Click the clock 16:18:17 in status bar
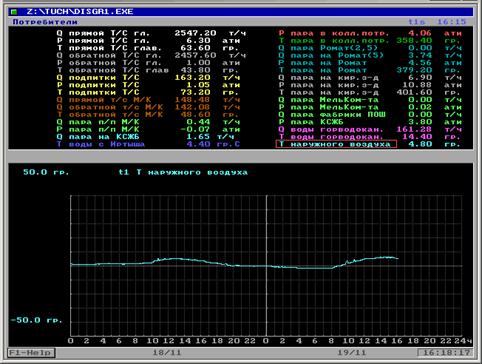 click(x=445, y=352)
